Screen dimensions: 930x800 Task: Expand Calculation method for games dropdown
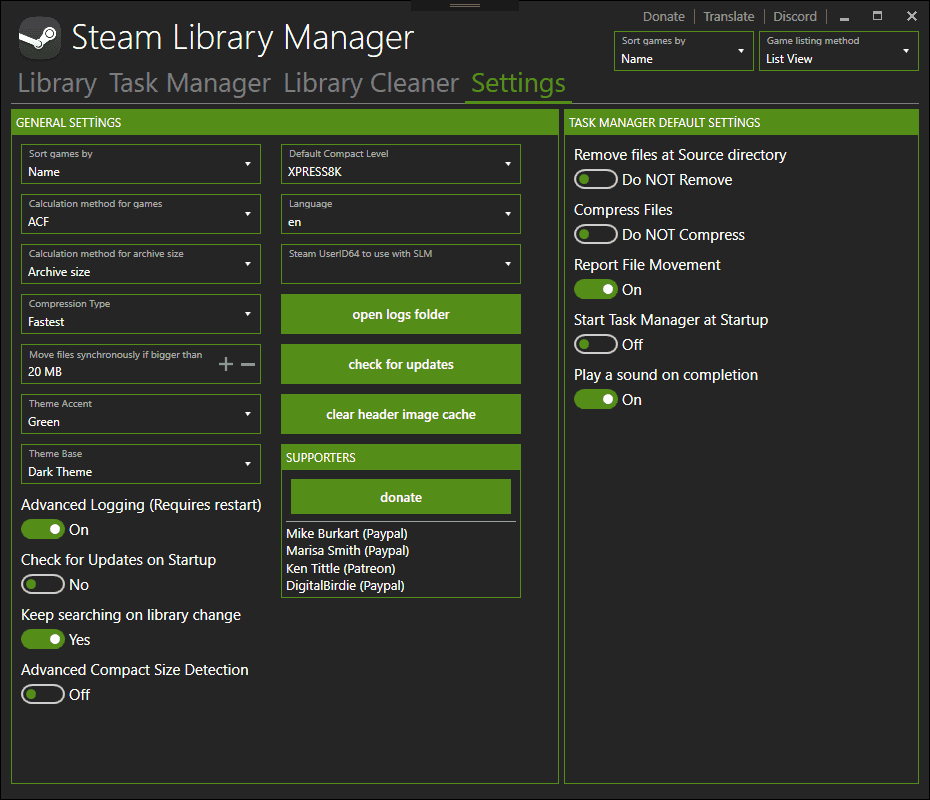point(141,213)
